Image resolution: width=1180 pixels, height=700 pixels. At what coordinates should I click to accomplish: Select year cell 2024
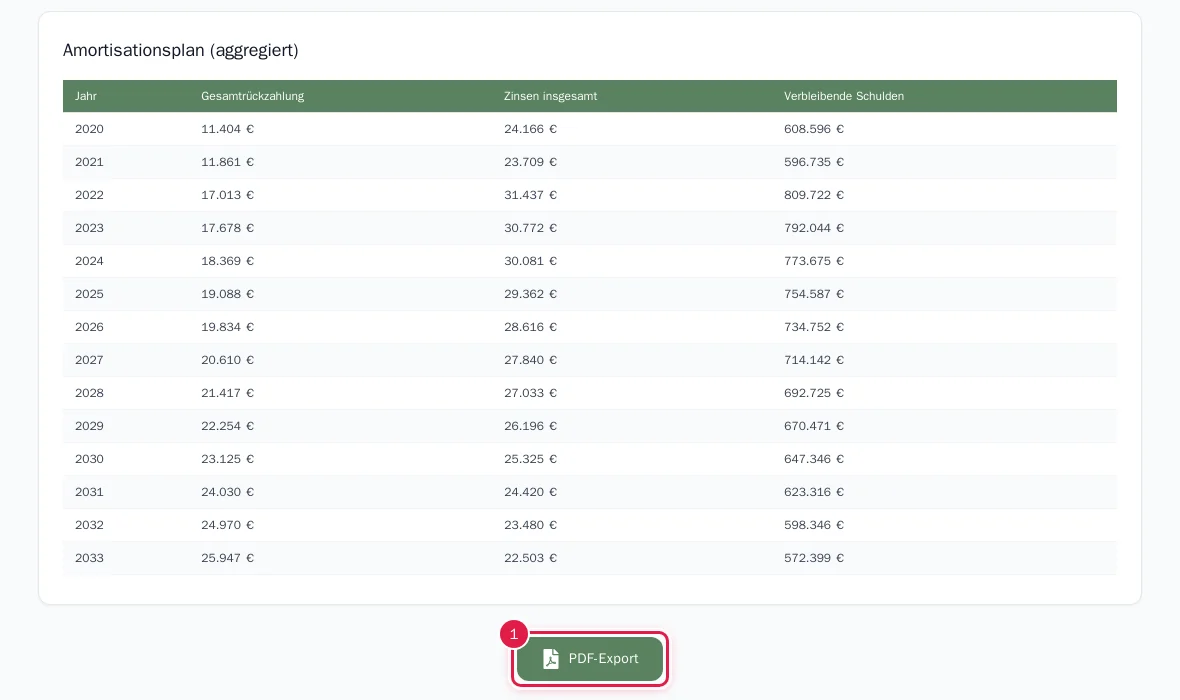(x=90, y=261)
